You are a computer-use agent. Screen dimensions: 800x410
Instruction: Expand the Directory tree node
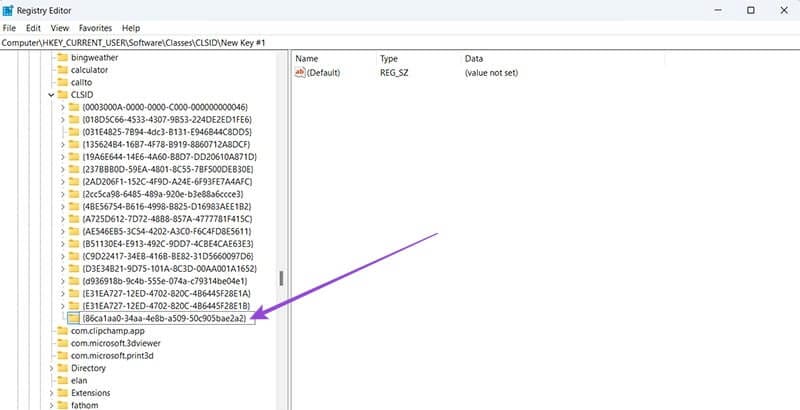(x=51, y=368)
